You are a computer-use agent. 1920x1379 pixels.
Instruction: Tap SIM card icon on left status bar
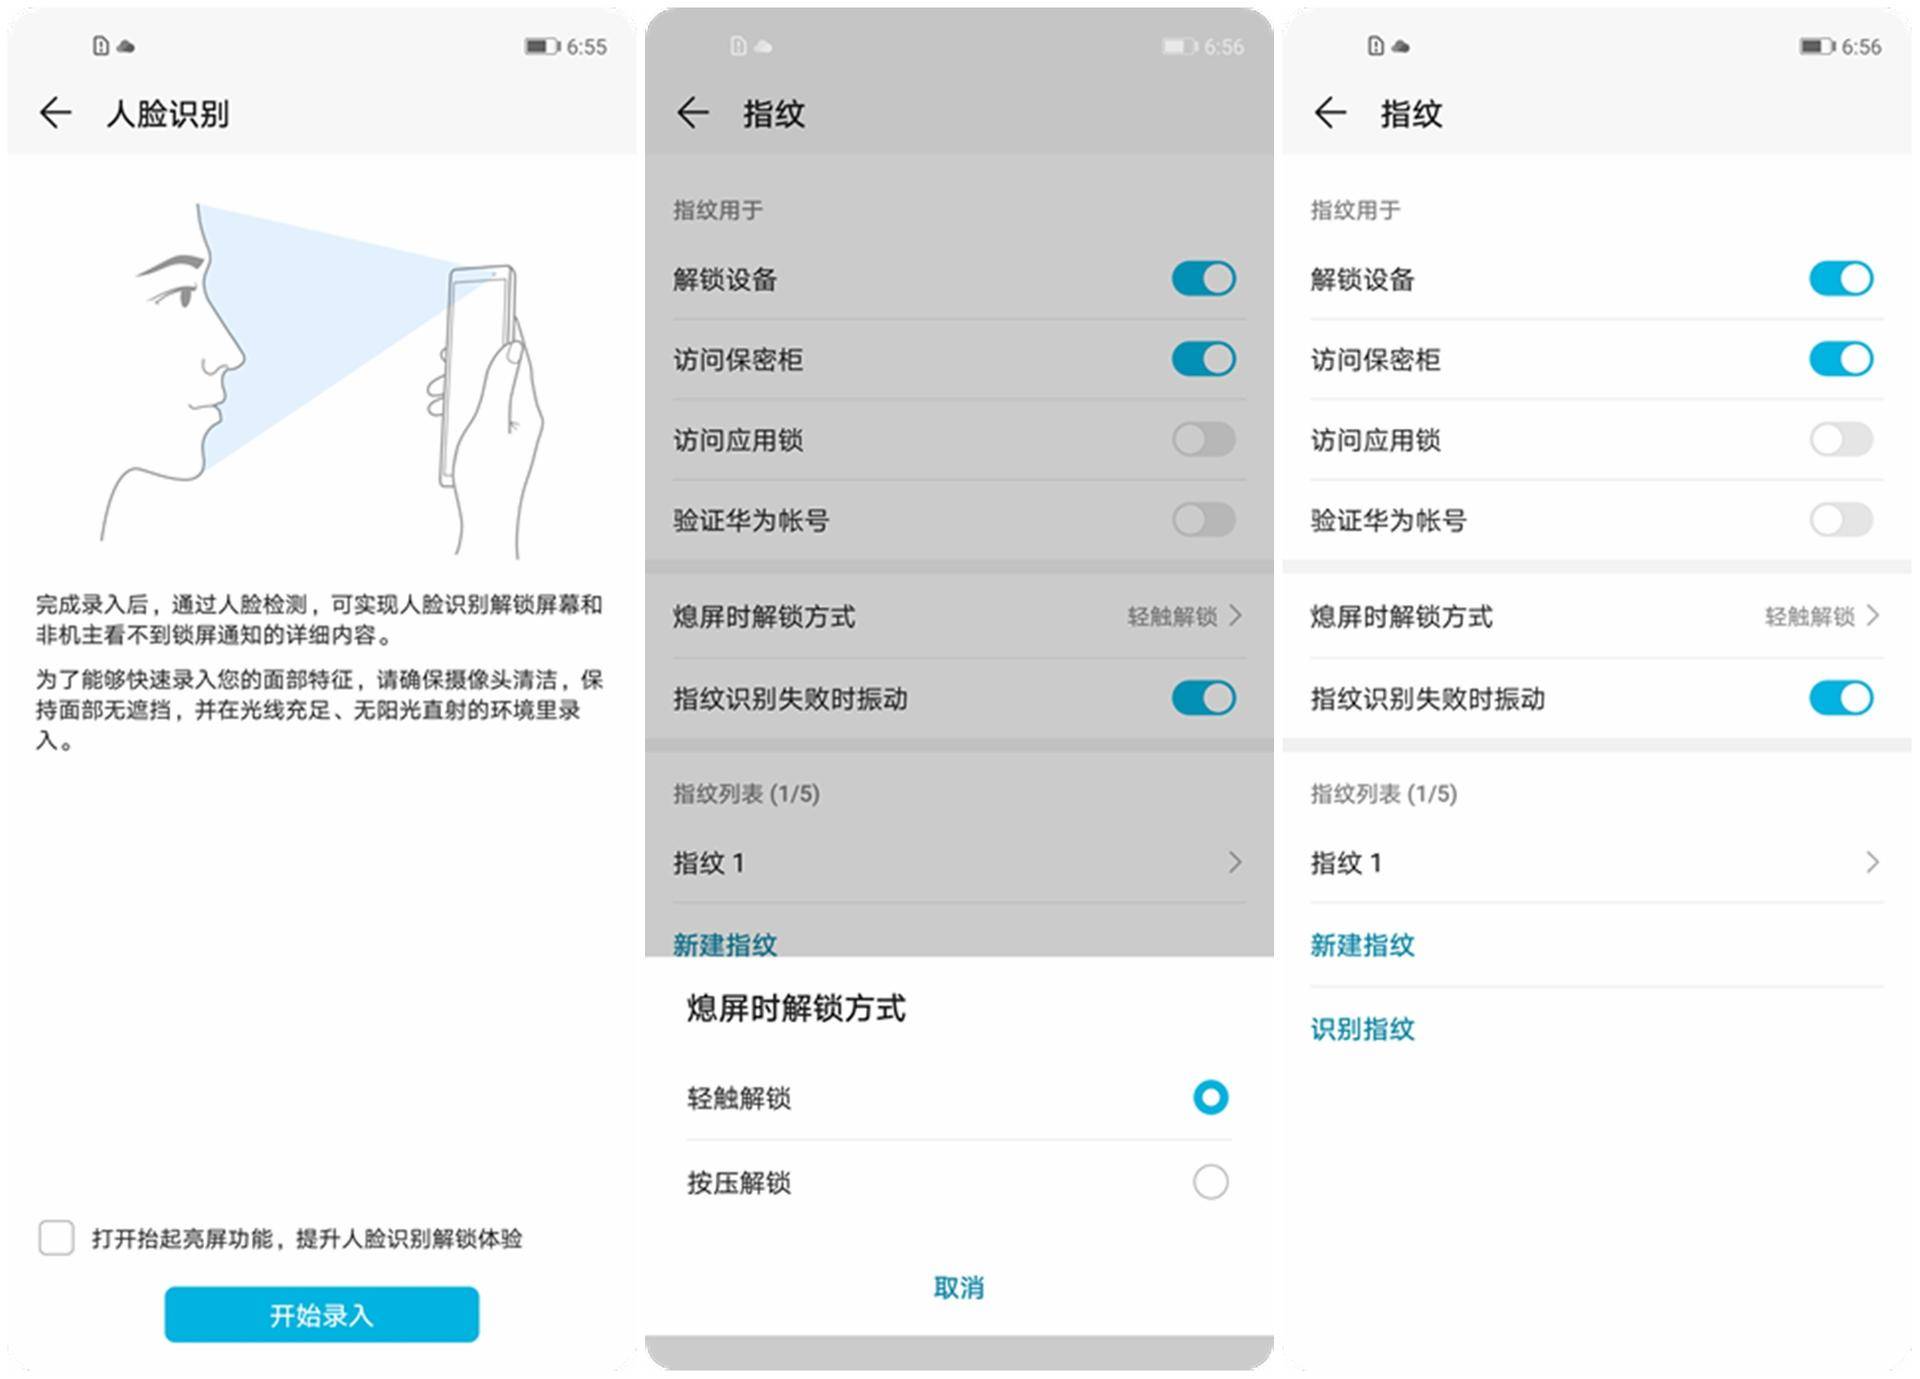pos(100,46)
